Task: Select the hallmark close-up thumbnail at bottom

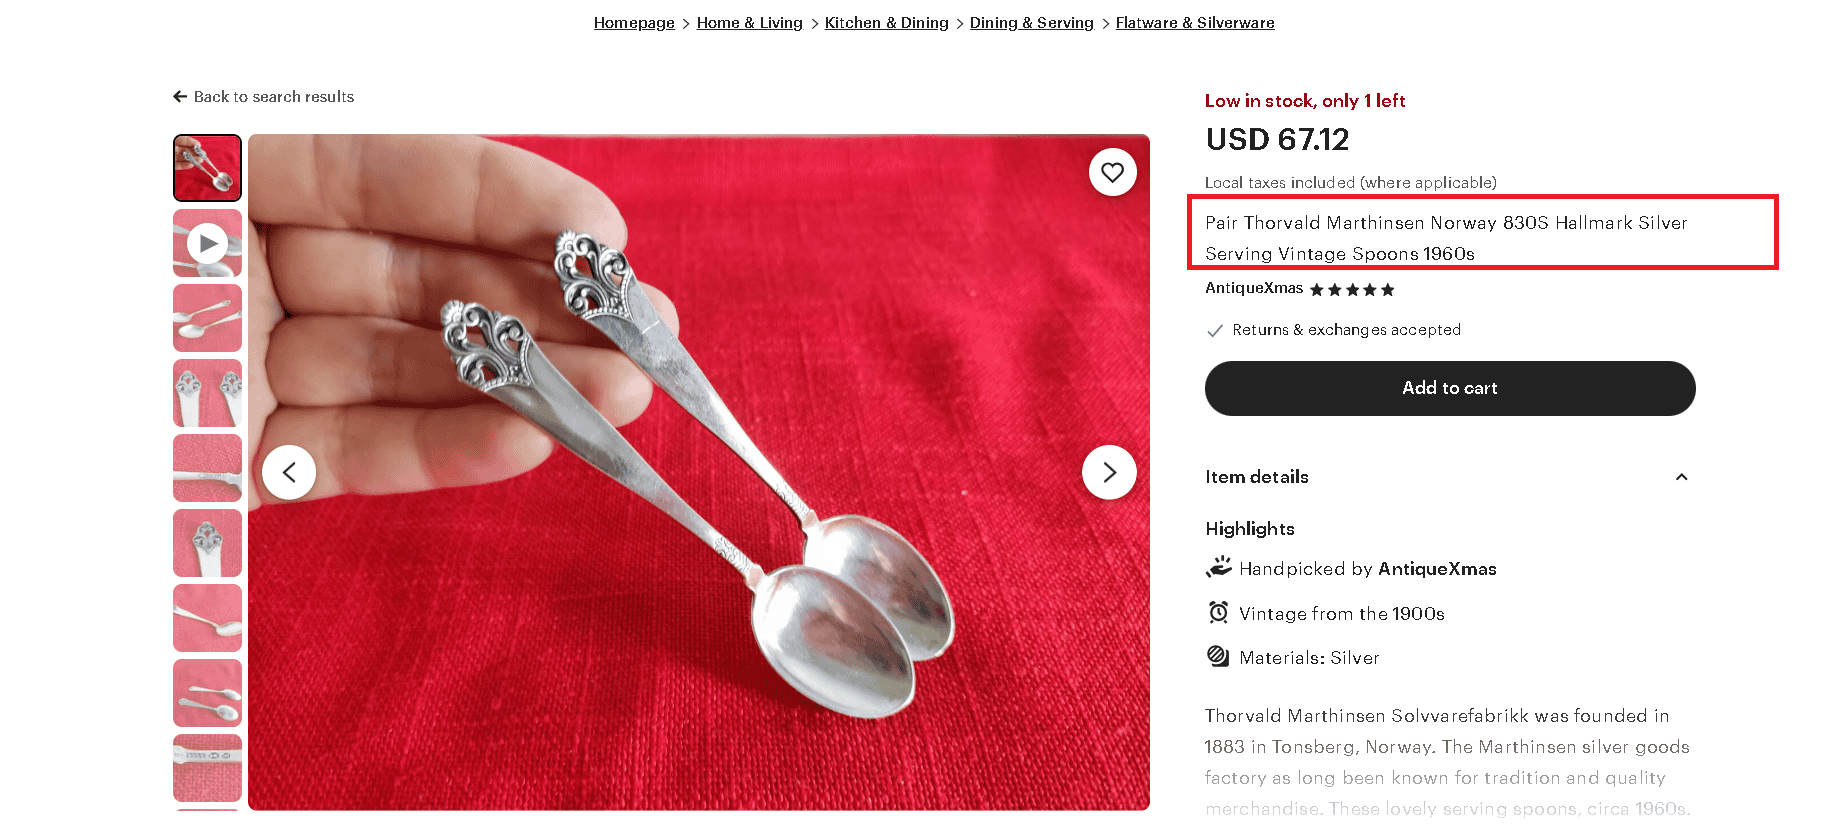Action: pyautogui.click(x=207, y=767)
